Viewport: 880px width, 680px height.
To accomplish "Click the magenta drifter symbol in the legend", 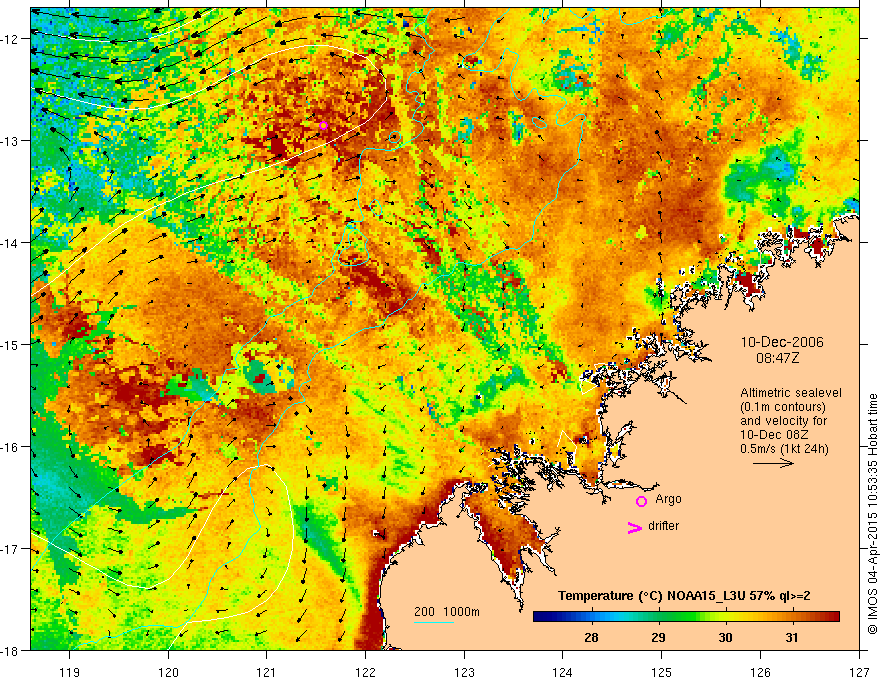I will pos(635,527).
